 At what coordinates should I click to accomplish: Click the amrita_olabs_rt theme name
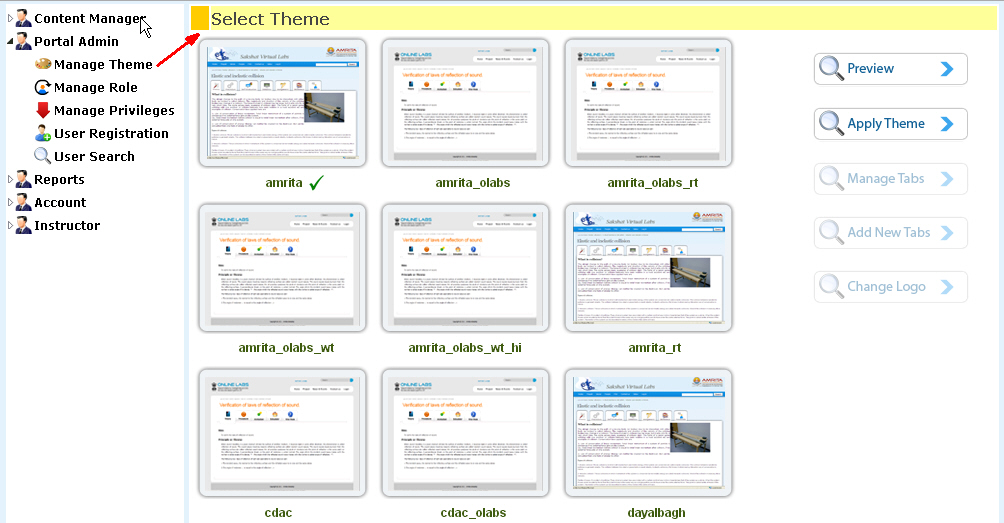coord(652,183)
